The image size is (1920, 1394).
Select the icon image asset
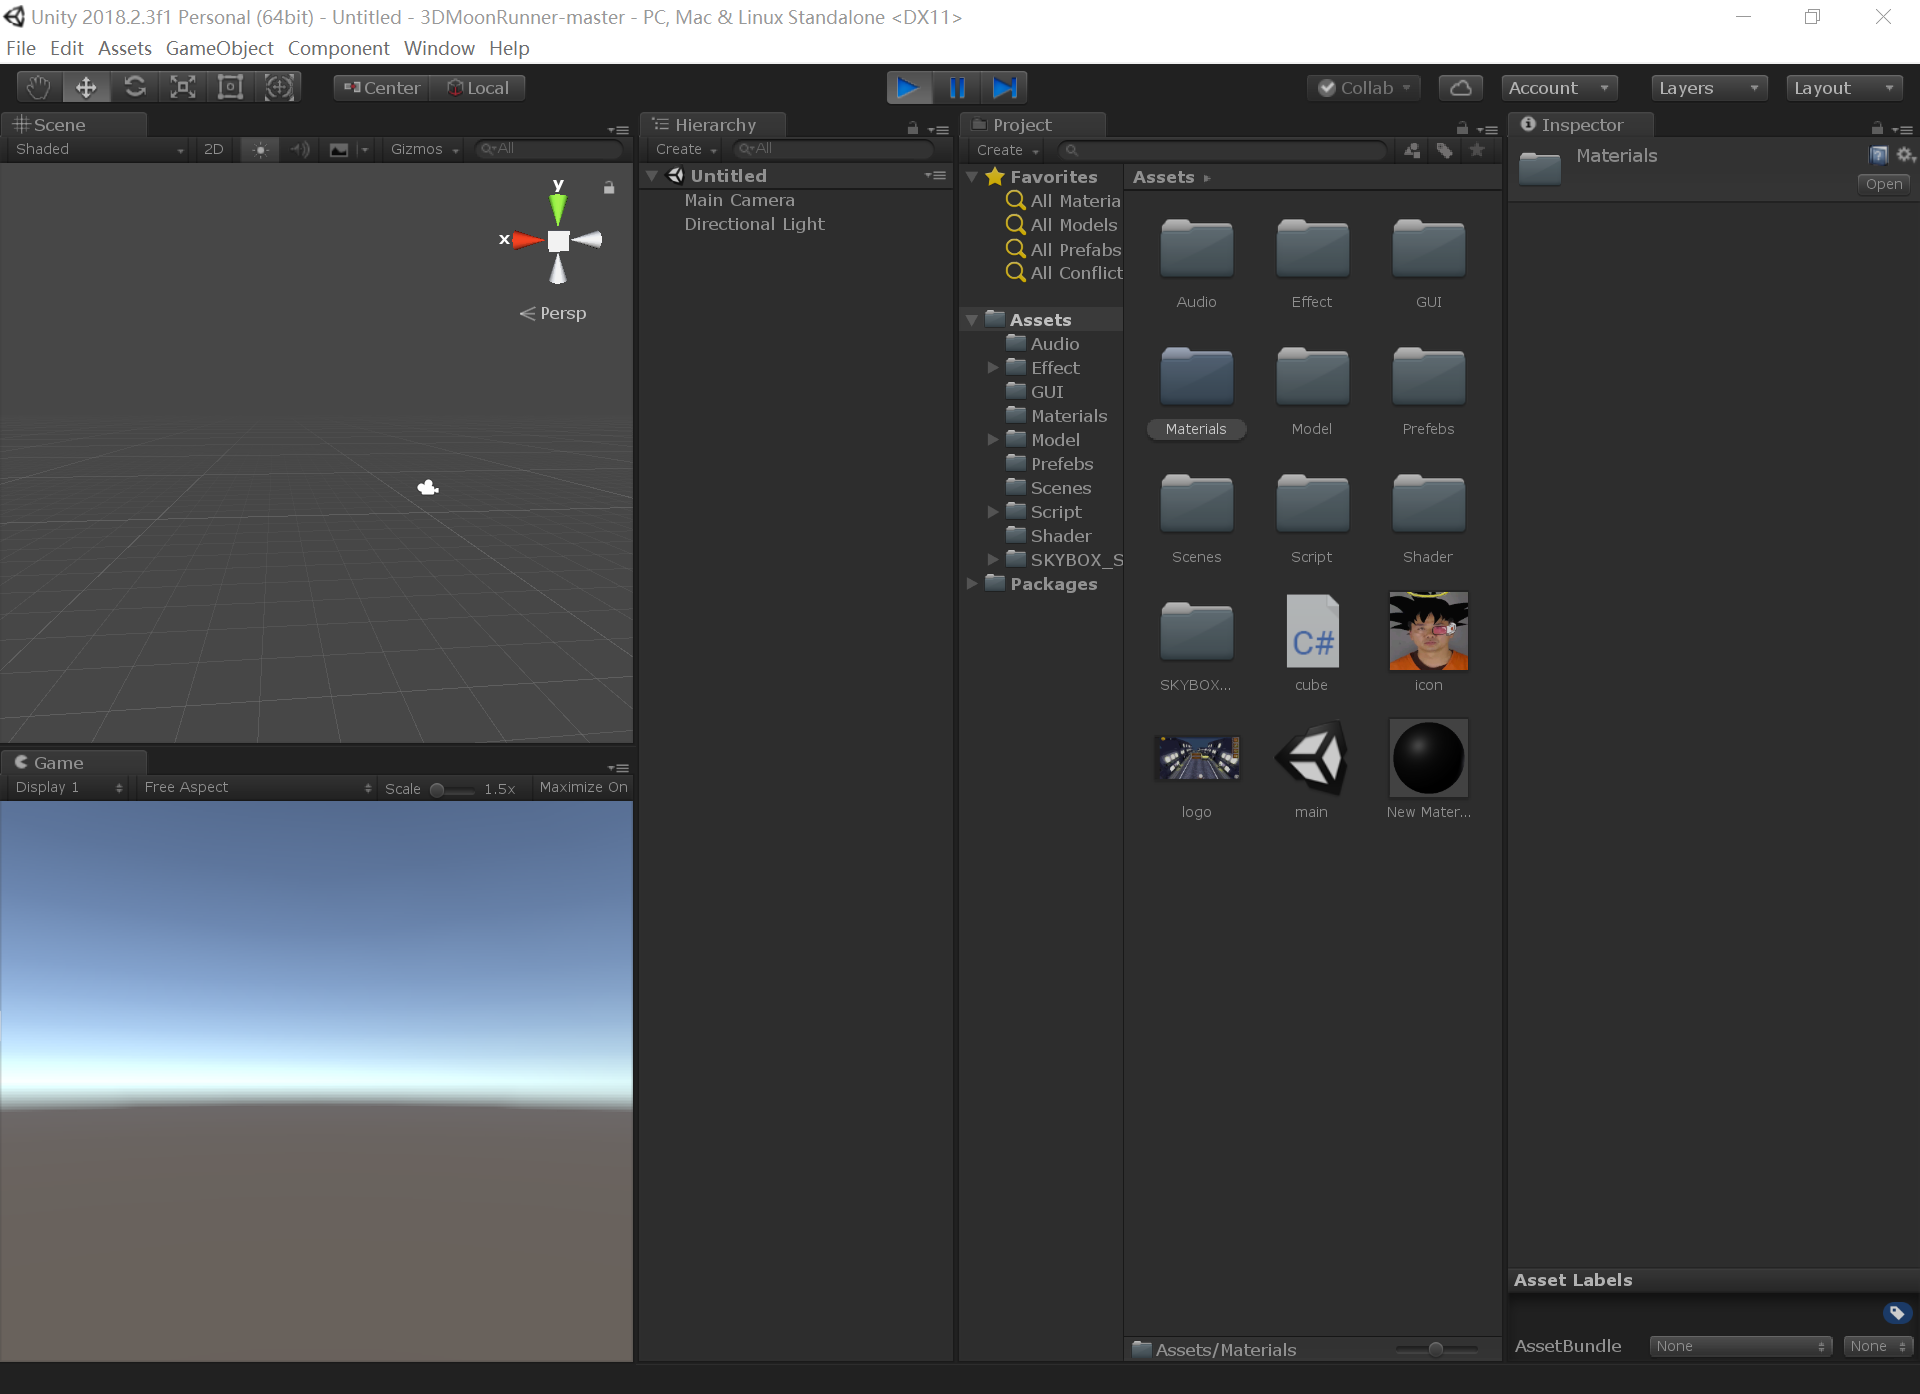click(x=1428, y=644)
